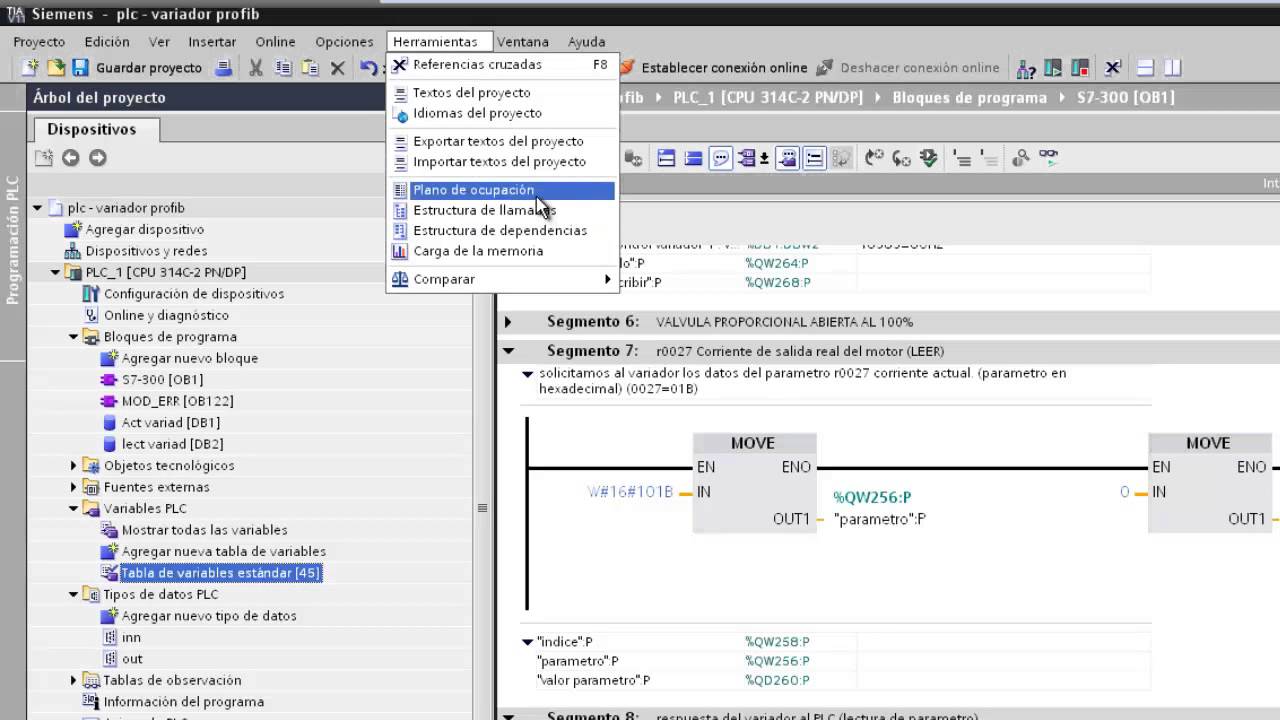1280x720 pixels.
Task: Click the undo arrow icon
Action: [x=368, y=68]
